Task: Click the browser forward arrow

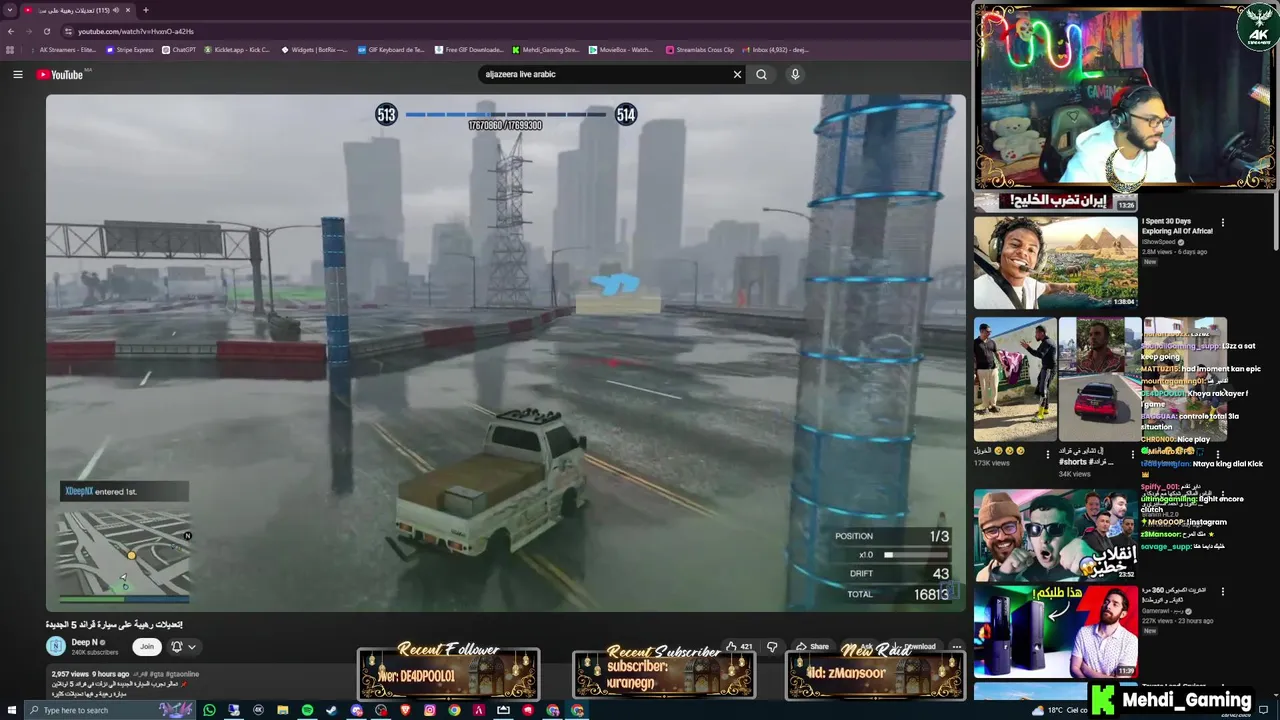Action: [x=28, y=31]
